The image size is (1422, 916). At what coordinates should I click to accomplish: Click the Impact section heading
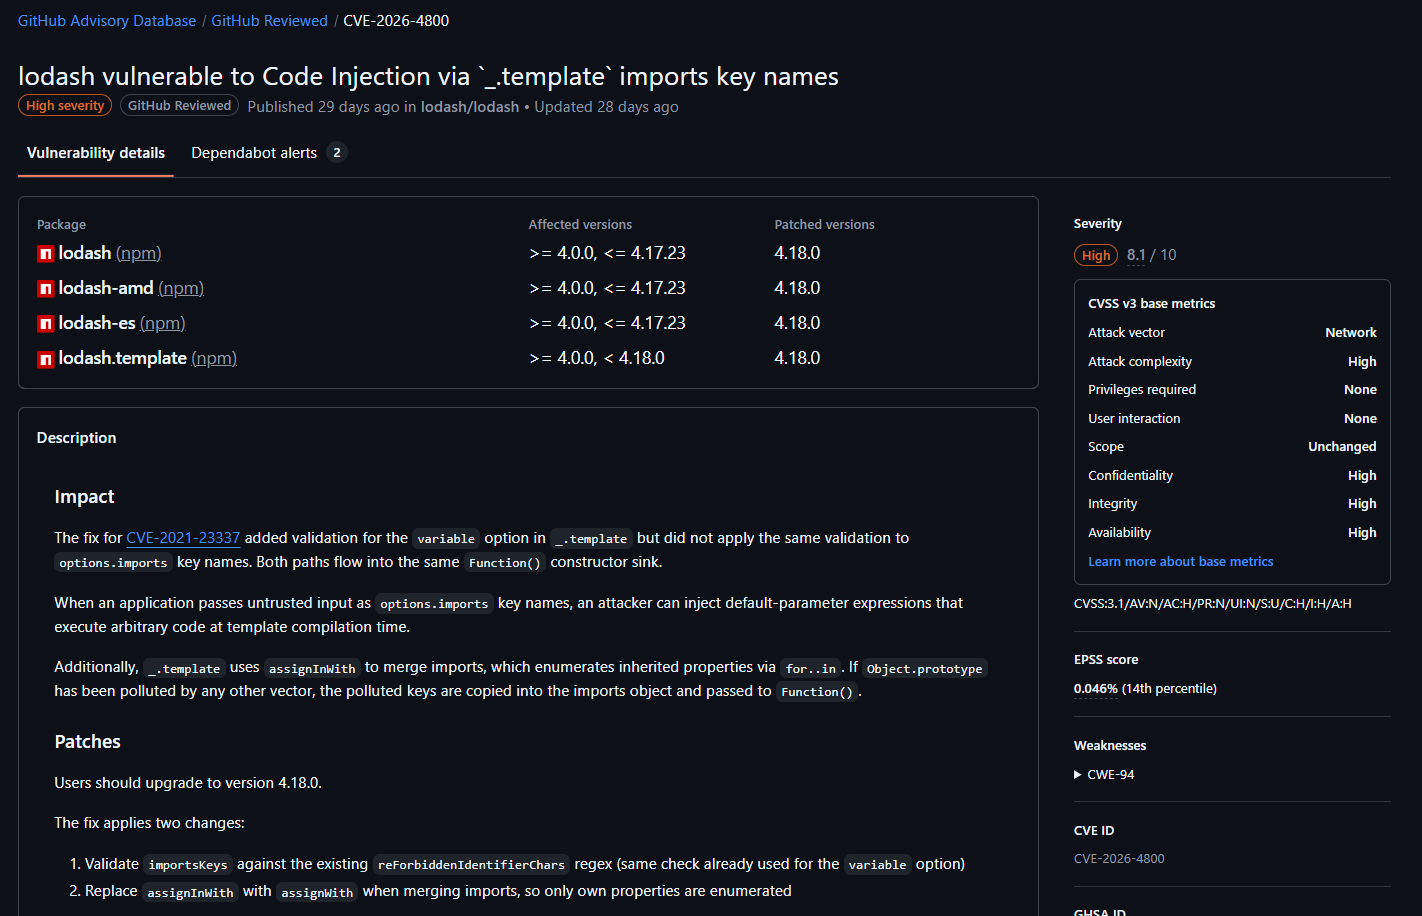[x=84, y=497]
